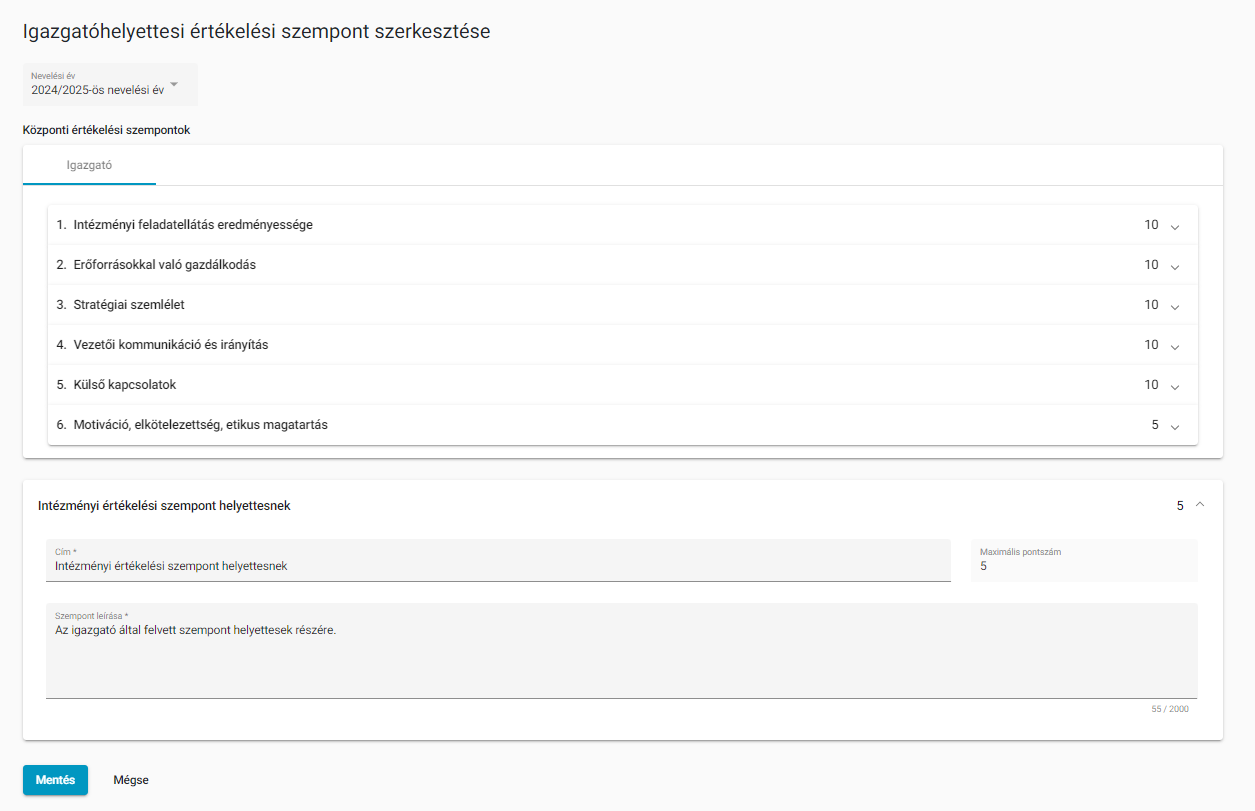Open the Nevelési év dropdown
Image resolution: width=1255 pixels, height=811 pixels.
coord(110,84)
